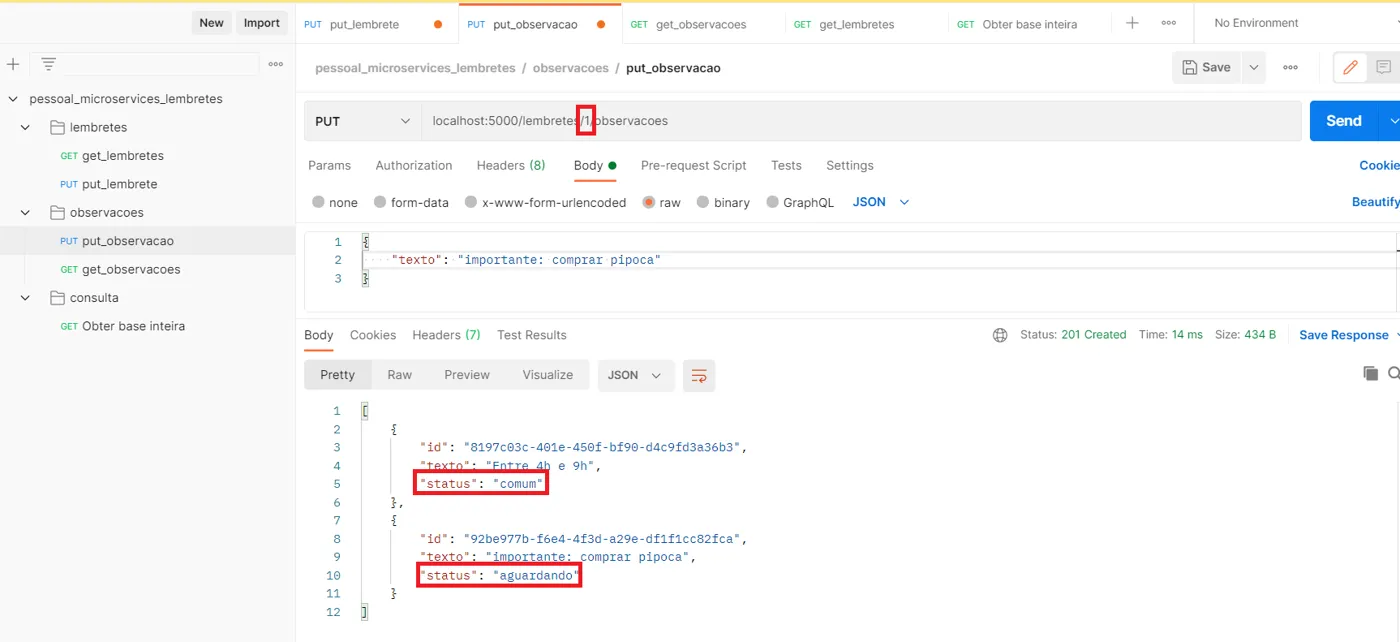
Task: Click the Import button
Action: click(x=262, y=23)
